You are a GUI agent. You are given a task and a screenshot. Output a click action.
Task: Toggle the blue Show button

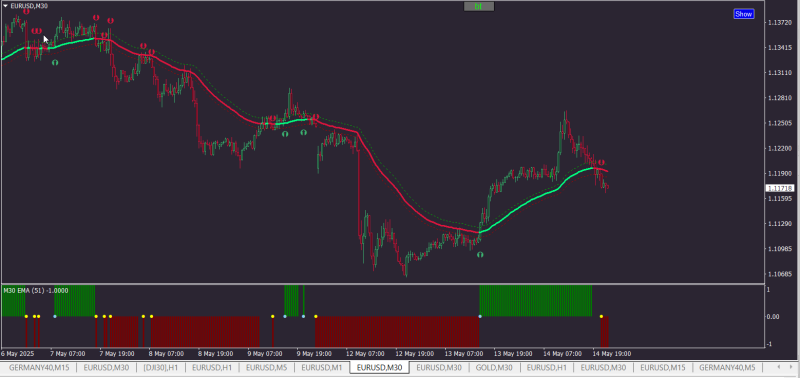tap(743, 14)
